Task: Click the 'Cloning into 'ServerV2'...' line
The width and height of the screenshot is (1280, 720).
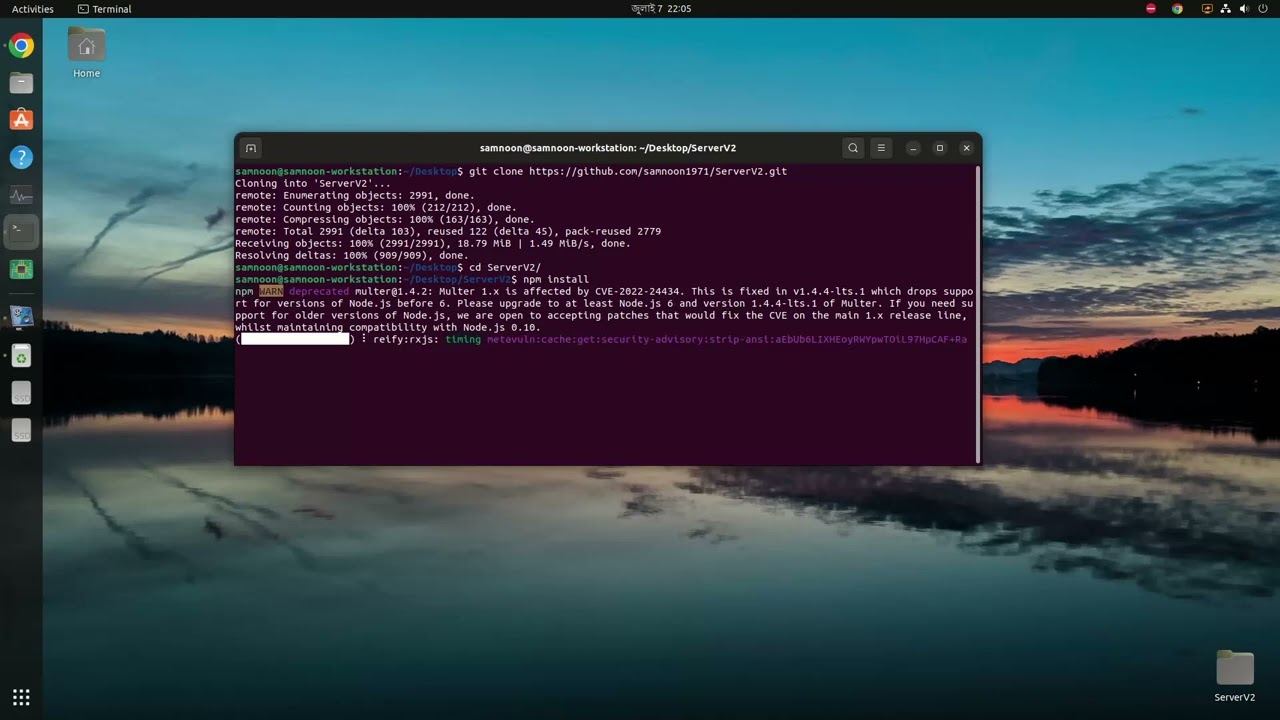Action: [x=313, y=184]
